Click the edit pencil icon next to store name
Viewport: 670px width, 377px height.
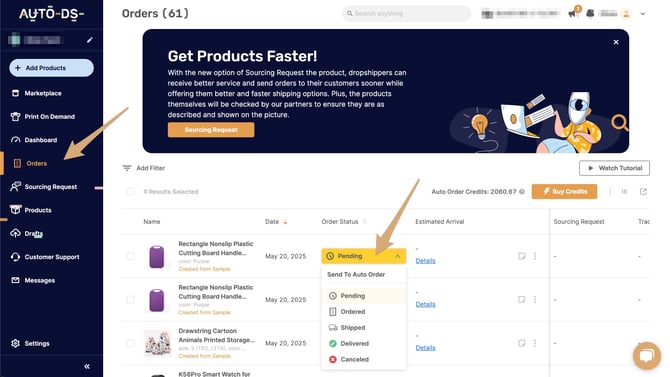90,40
